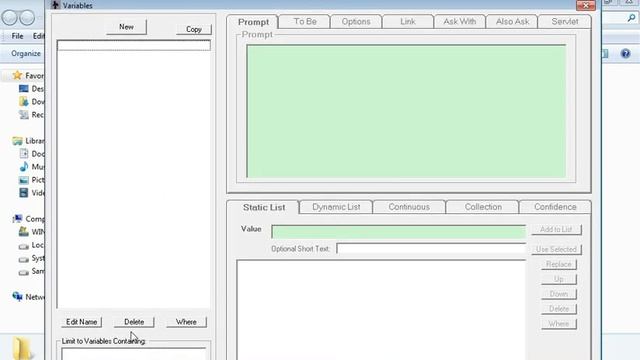The height and width of the screenshot is (360, 640).
Task: Click the Optional Short Text field
Action: [431, 249]
